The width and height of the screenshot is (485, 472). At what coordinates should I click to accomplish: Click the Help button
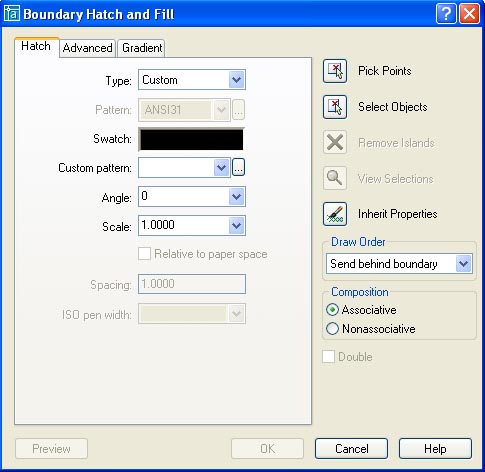(435, 449)
